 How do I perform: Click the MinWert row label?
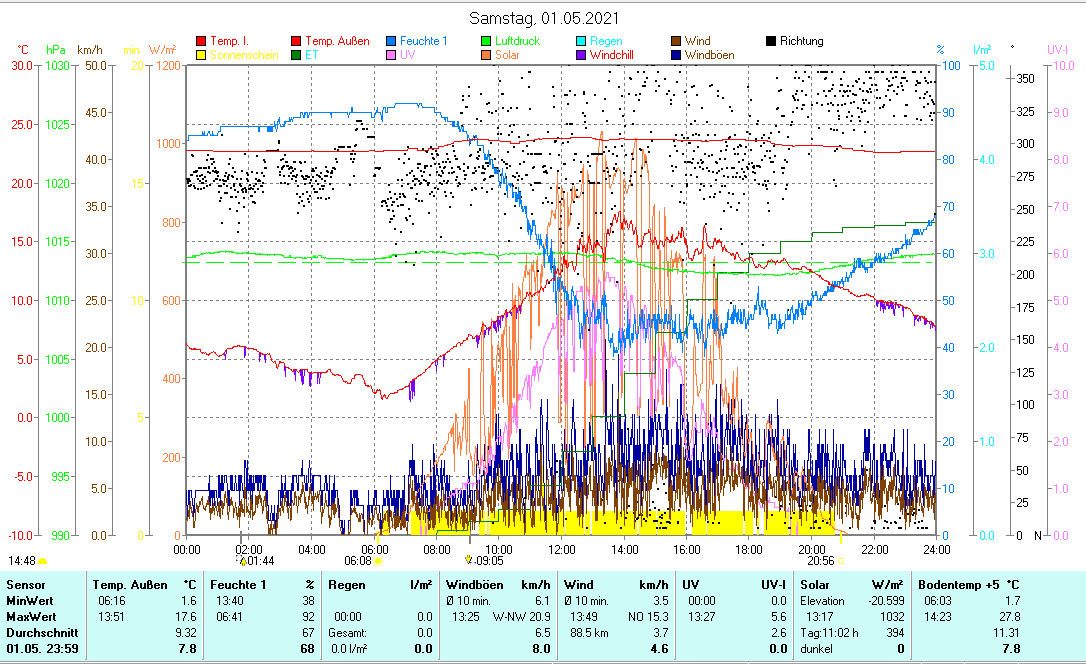coord(30,601)
